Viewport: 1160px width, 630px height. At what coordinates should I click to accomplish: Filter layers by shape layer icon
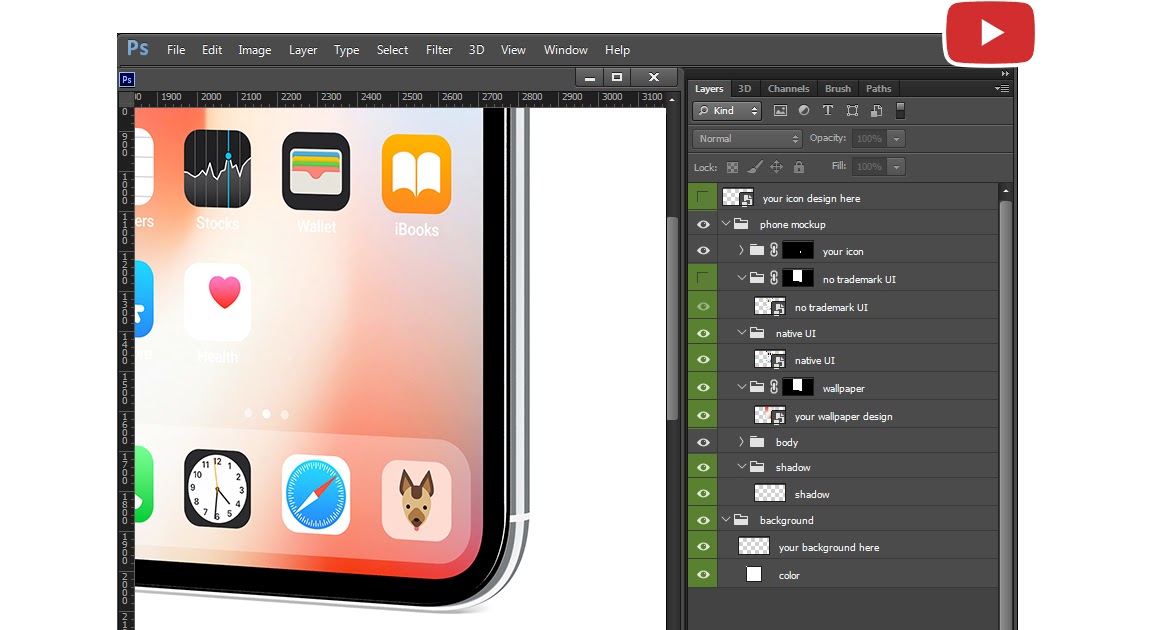pos(852,111)
